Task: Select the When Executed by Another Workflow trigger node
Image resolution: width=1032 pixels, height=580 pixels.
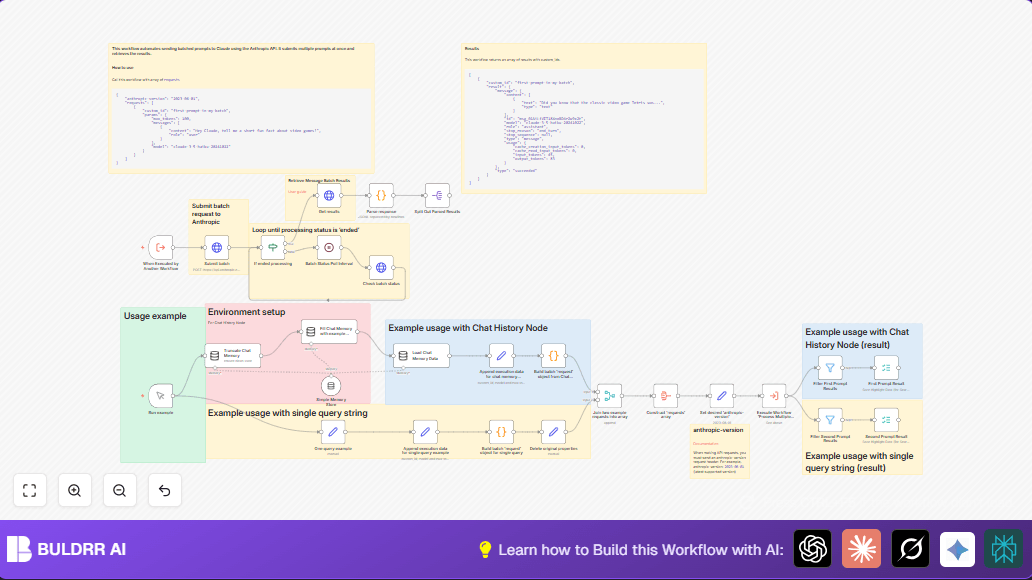Action: coord(161,248)
